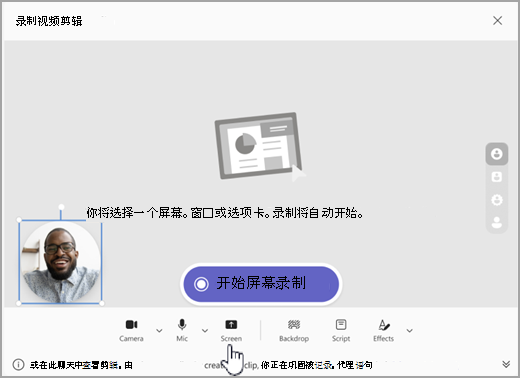Click the 你将选择一个屏幕 instruction text

tap(225, 213)
